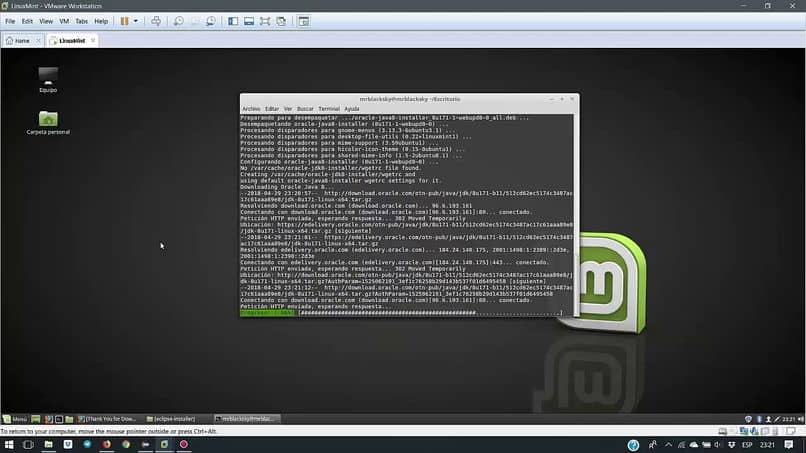The height and width of the screenshot is (453, 806).
Task: Open terminal Archivo menu
Action: pos(251,108)
